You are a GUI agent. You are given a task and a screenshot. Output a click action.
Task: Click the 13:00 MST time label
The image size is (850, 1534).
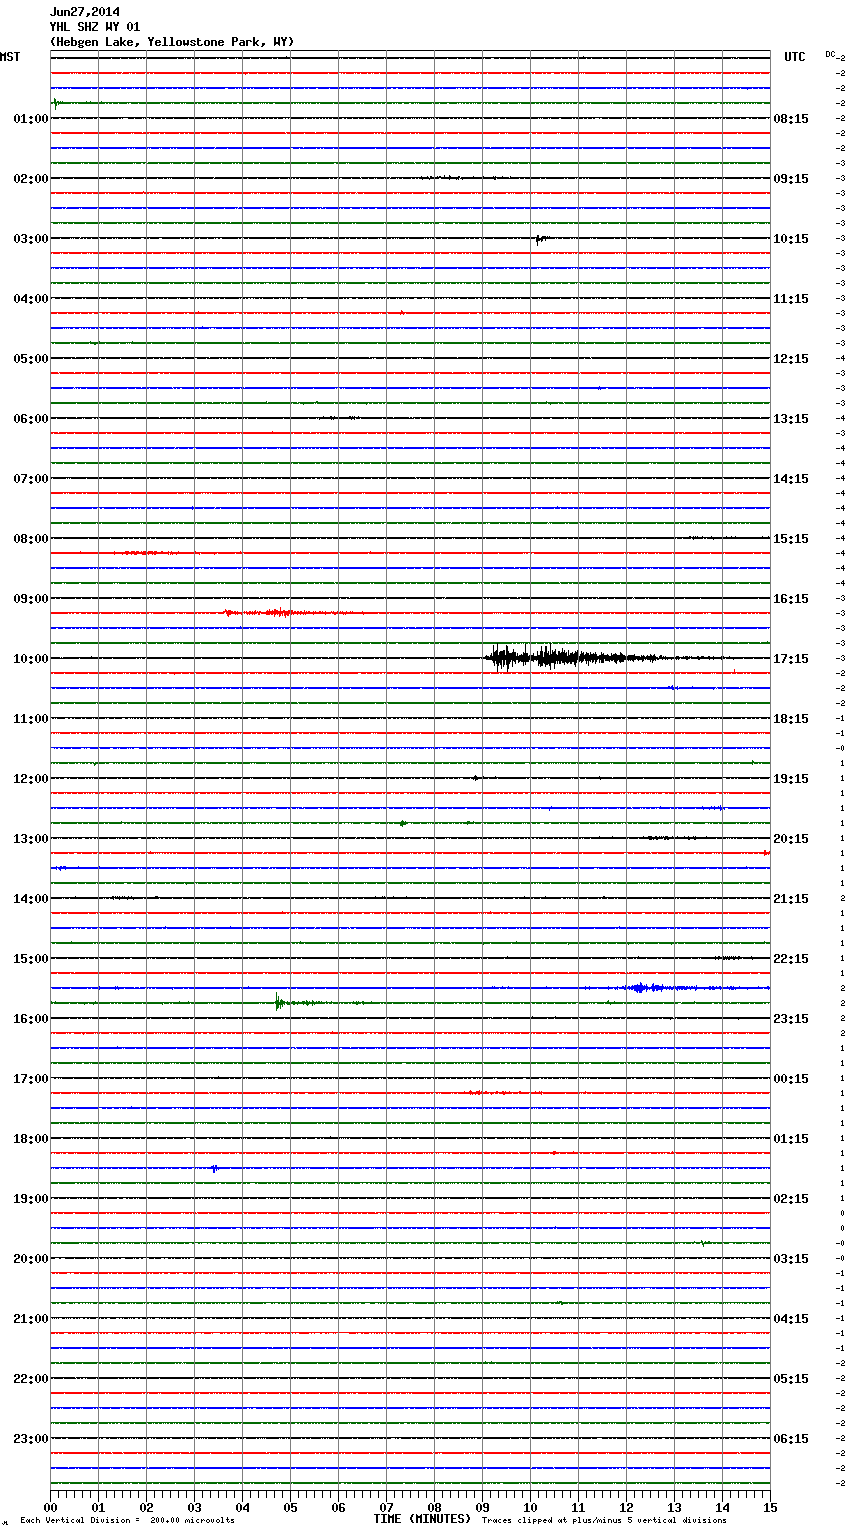(x=31, y=839)
